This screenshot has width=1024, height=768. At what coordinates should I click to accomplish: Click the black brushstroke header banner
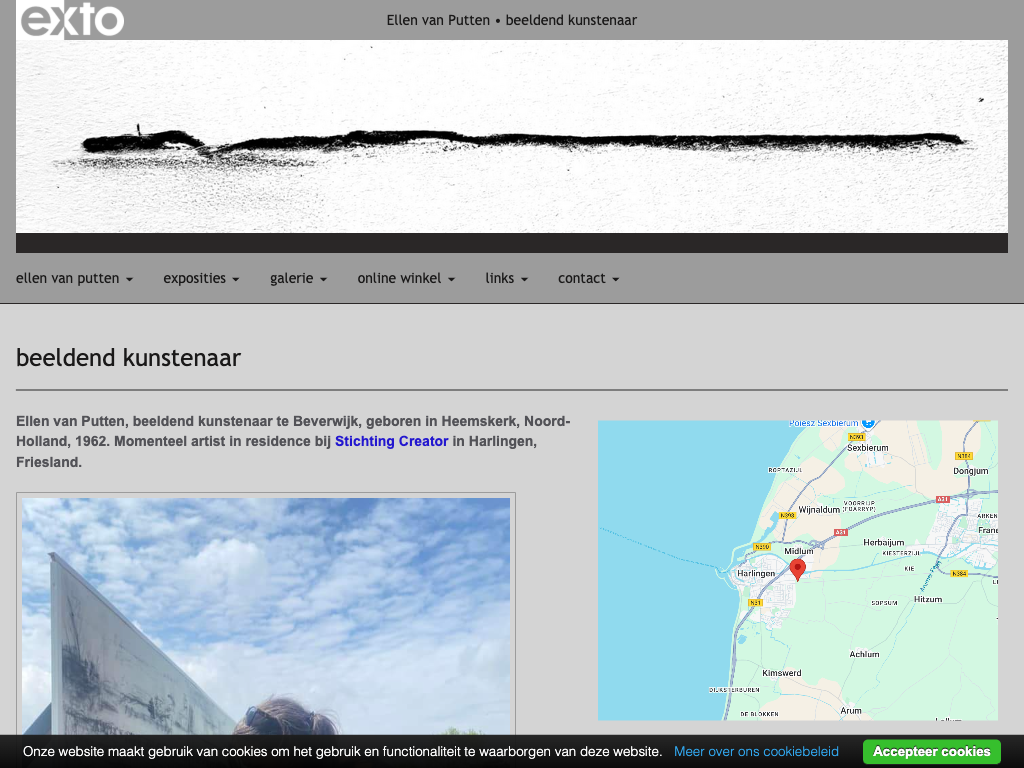point(512,137)
